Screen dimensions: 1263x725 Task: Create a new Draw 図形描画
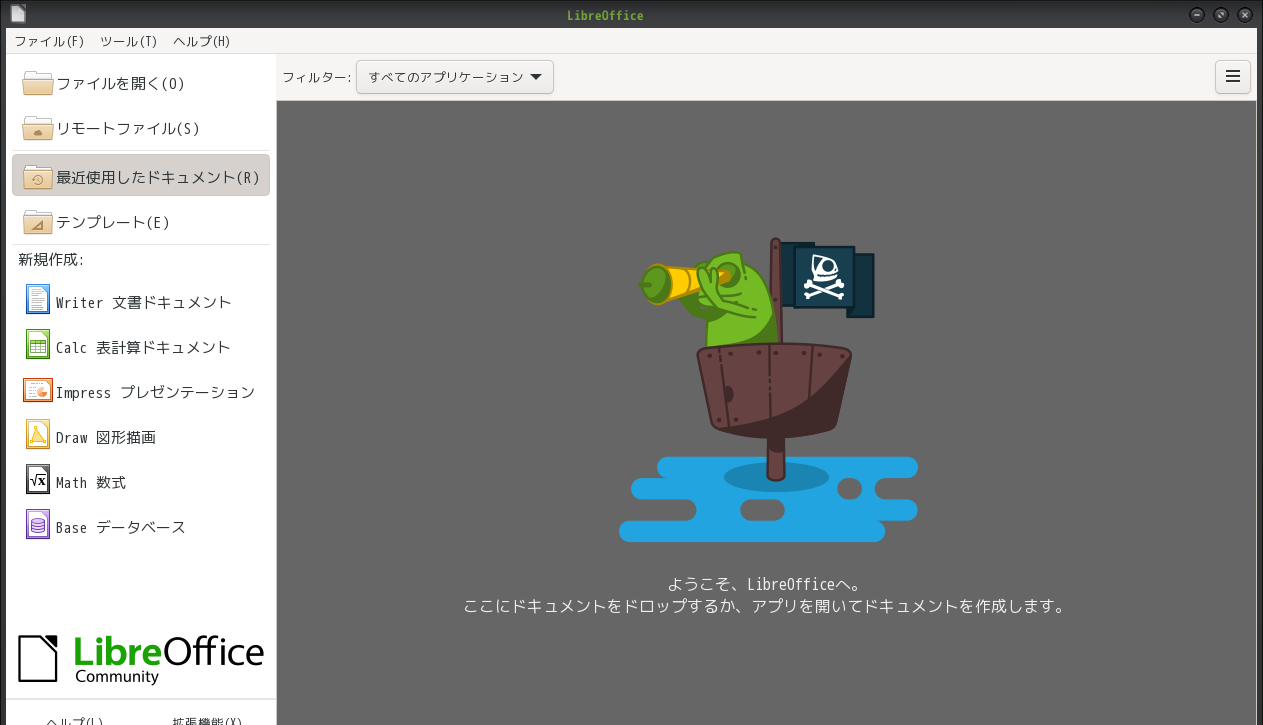[x=141, y=437]
